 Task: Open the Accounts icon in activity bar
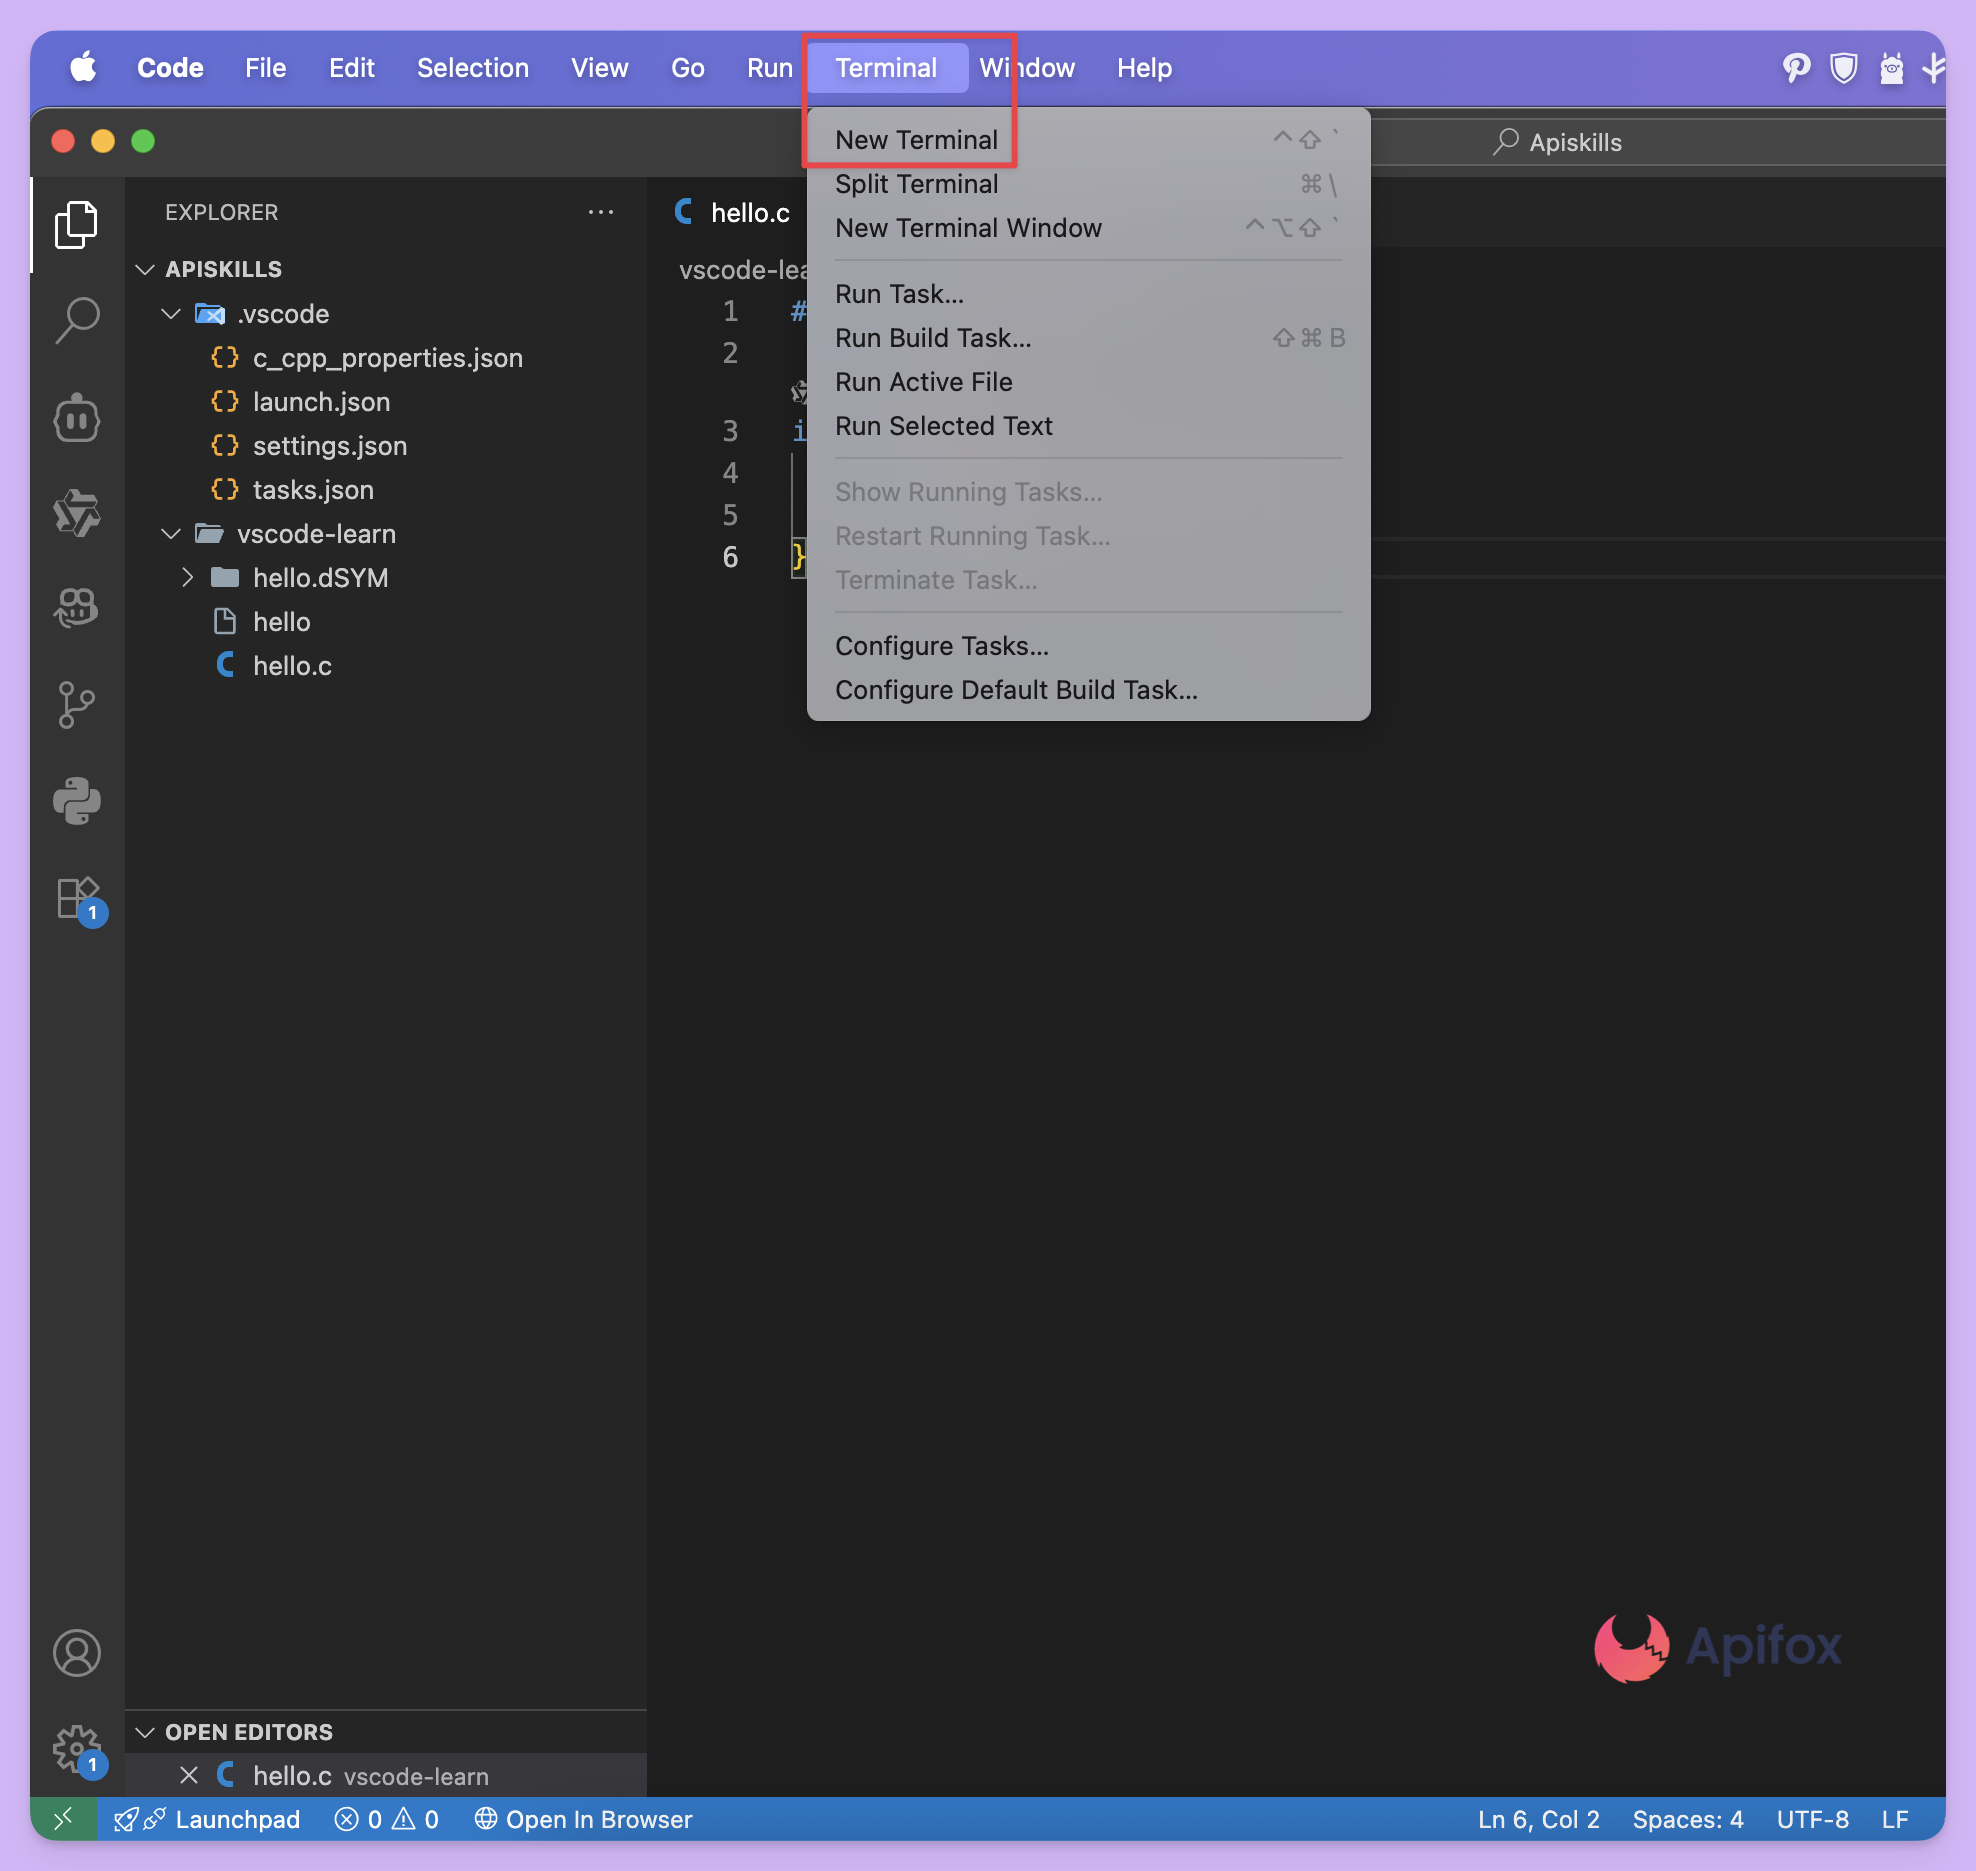(77, 1653)
